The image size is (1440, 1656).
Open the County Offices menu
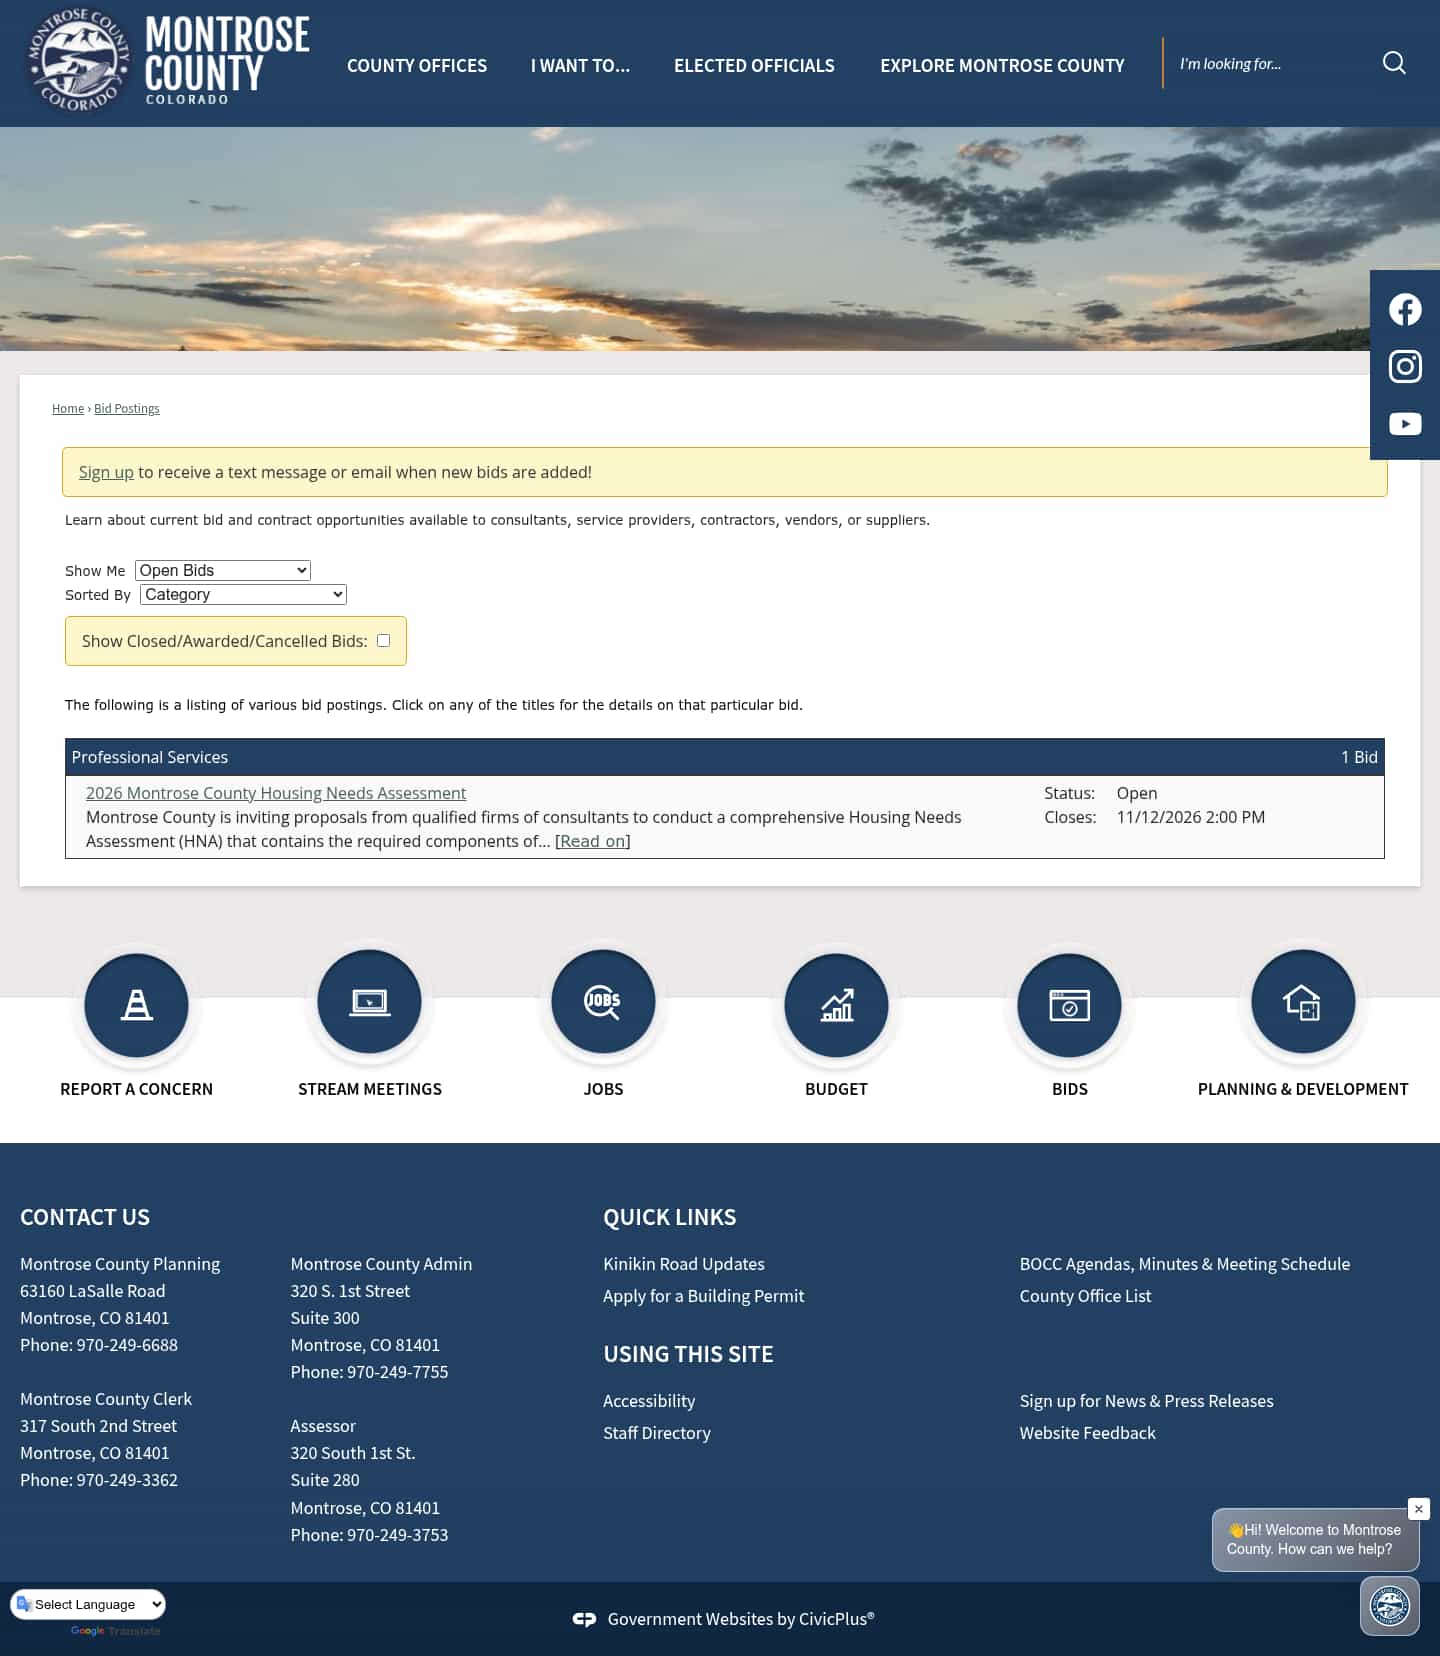pos(417,65)
